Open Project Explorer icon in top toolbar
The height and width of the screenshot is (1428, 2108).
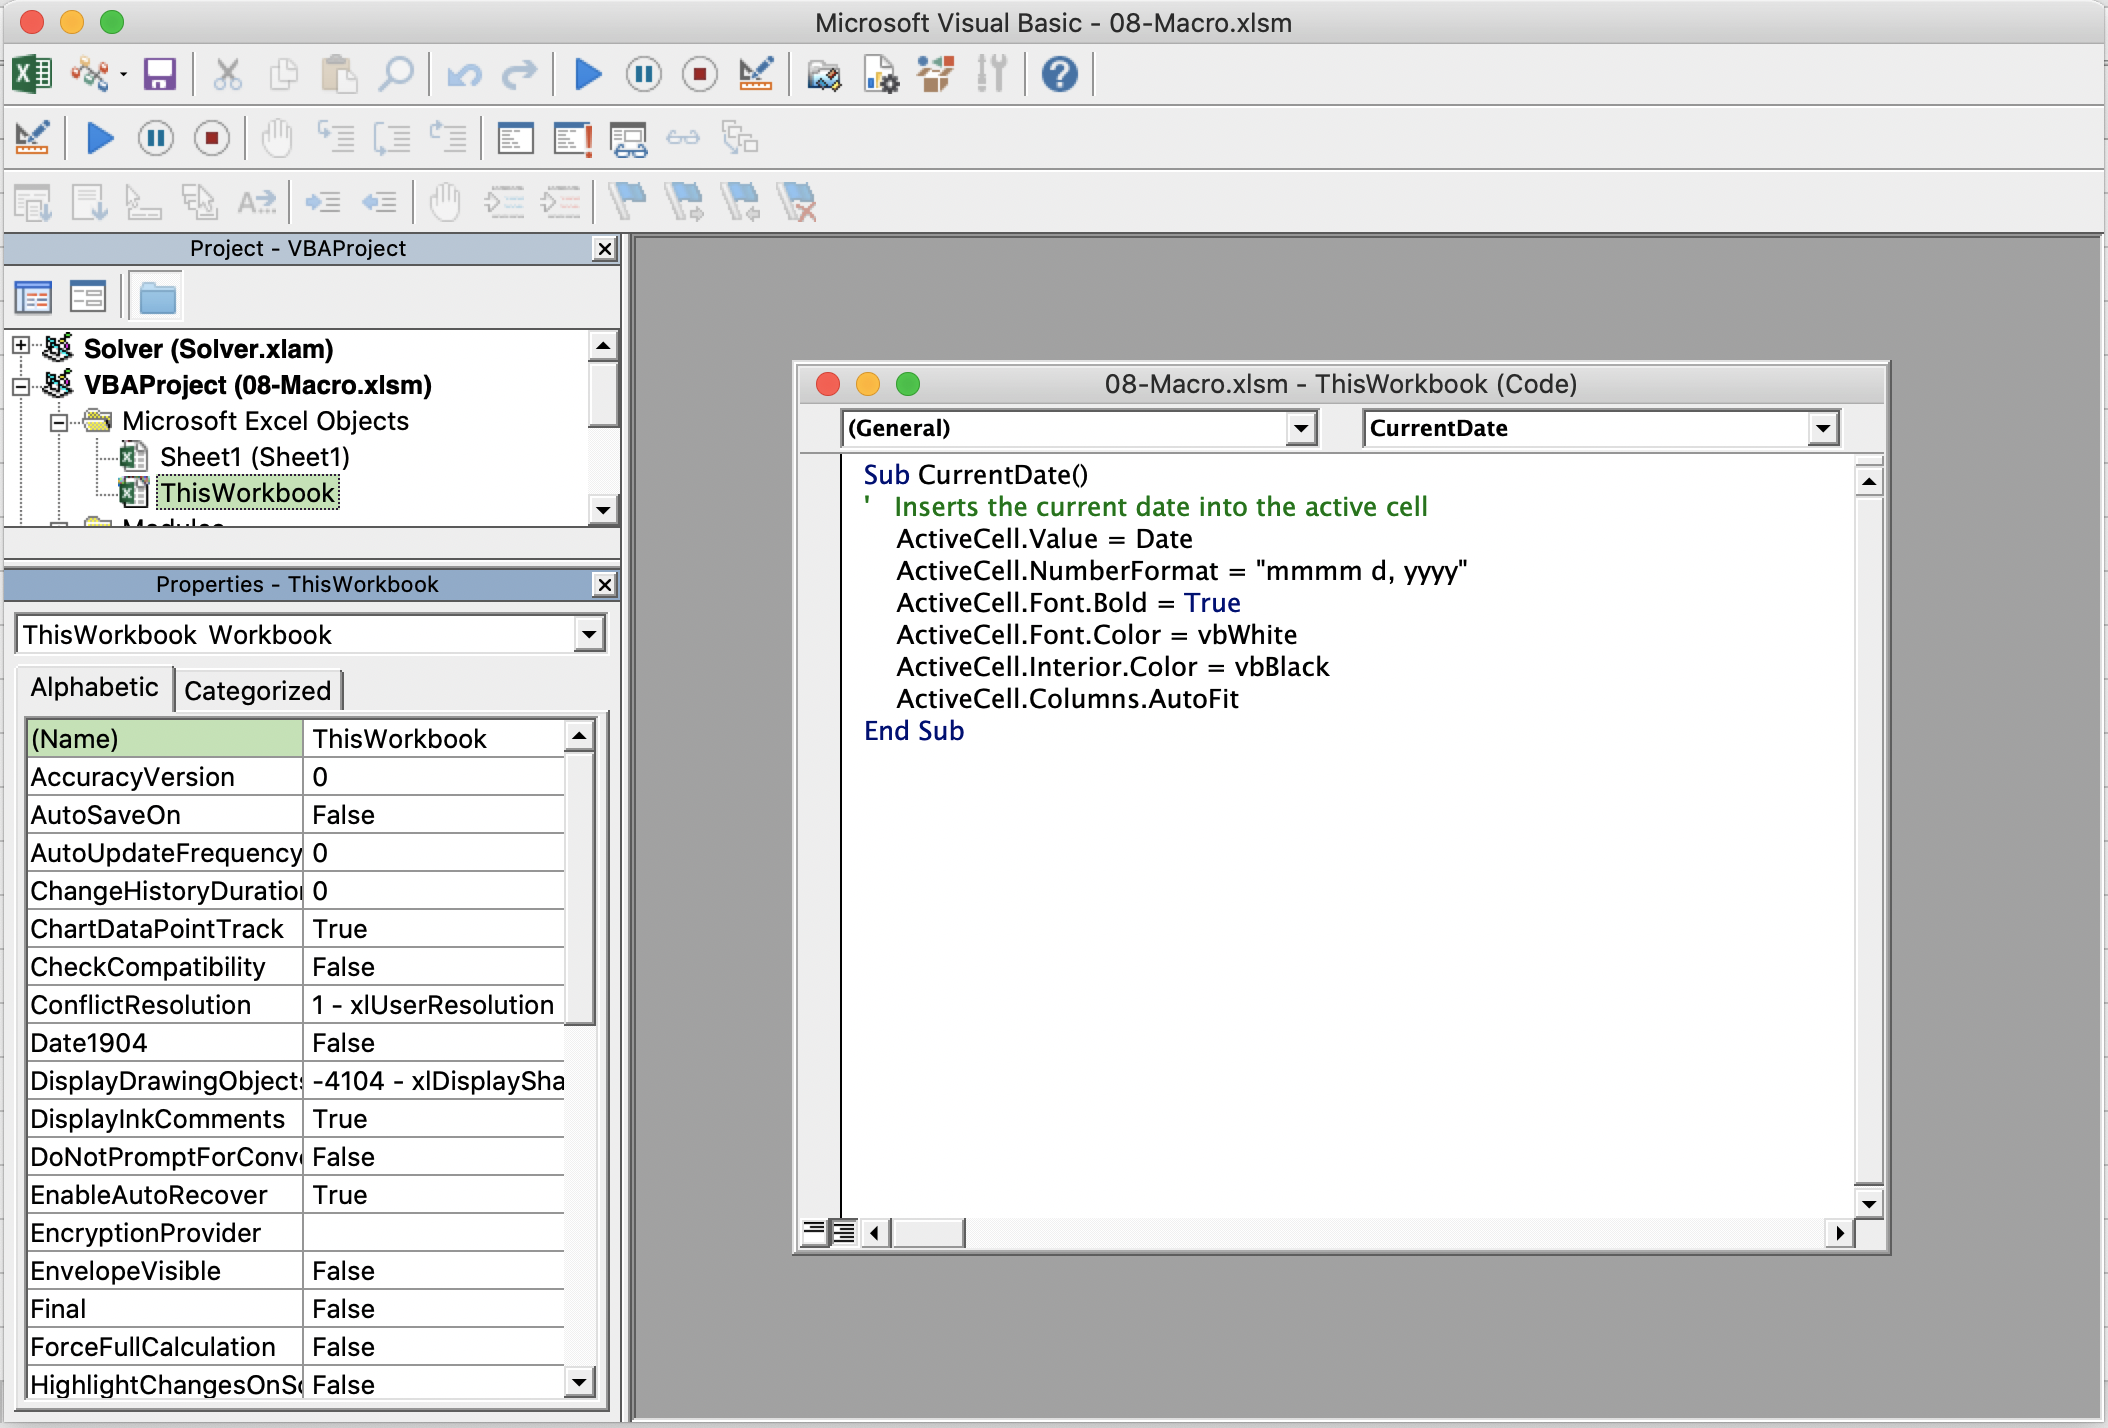824,74
